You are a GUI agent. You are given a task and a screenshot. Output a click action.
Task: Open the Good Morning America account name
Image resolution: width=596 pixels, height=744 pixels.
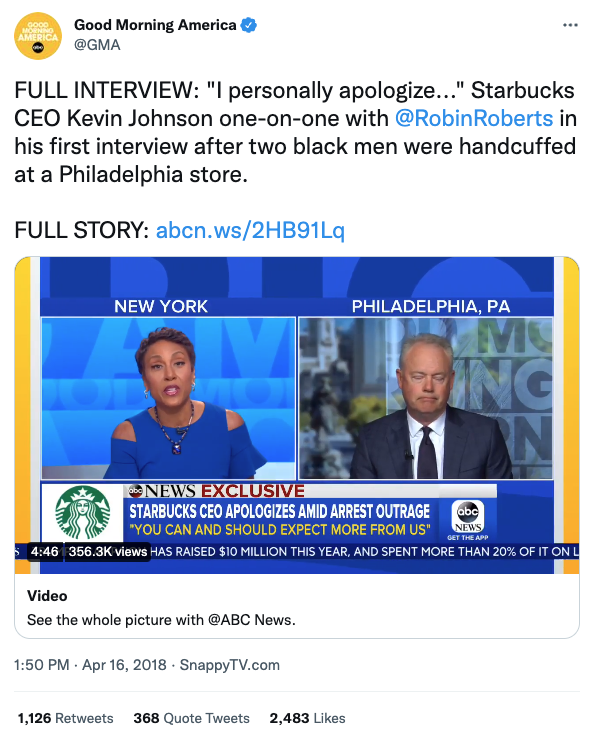(155, 25)
